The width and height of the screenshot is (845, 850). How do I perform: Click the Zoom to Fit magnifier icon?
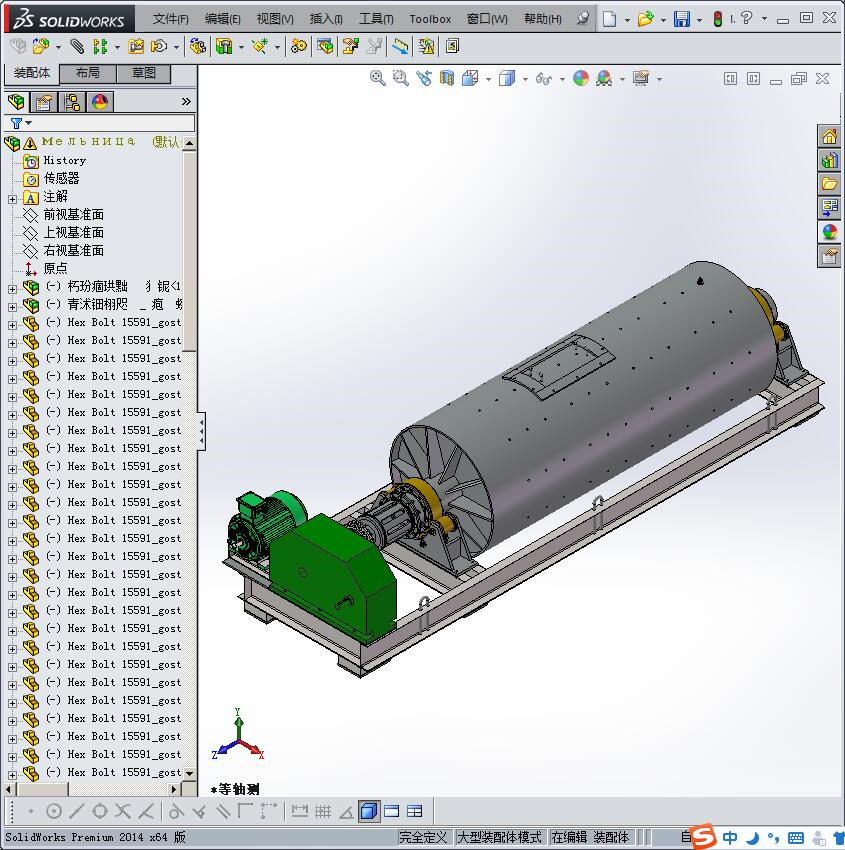click(x=378, y=79)
